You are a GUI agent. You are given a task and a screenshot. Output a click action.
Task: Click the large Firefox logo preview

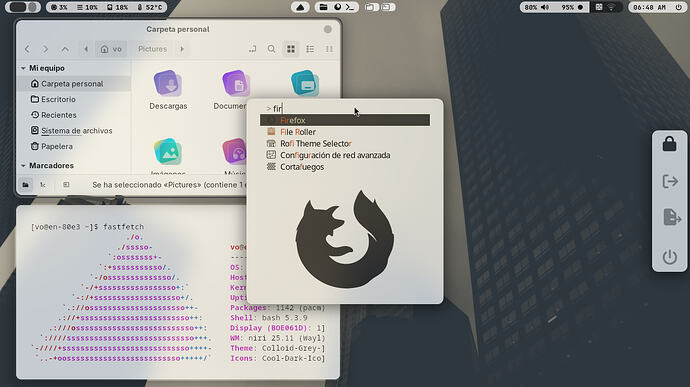click(345, 240)
